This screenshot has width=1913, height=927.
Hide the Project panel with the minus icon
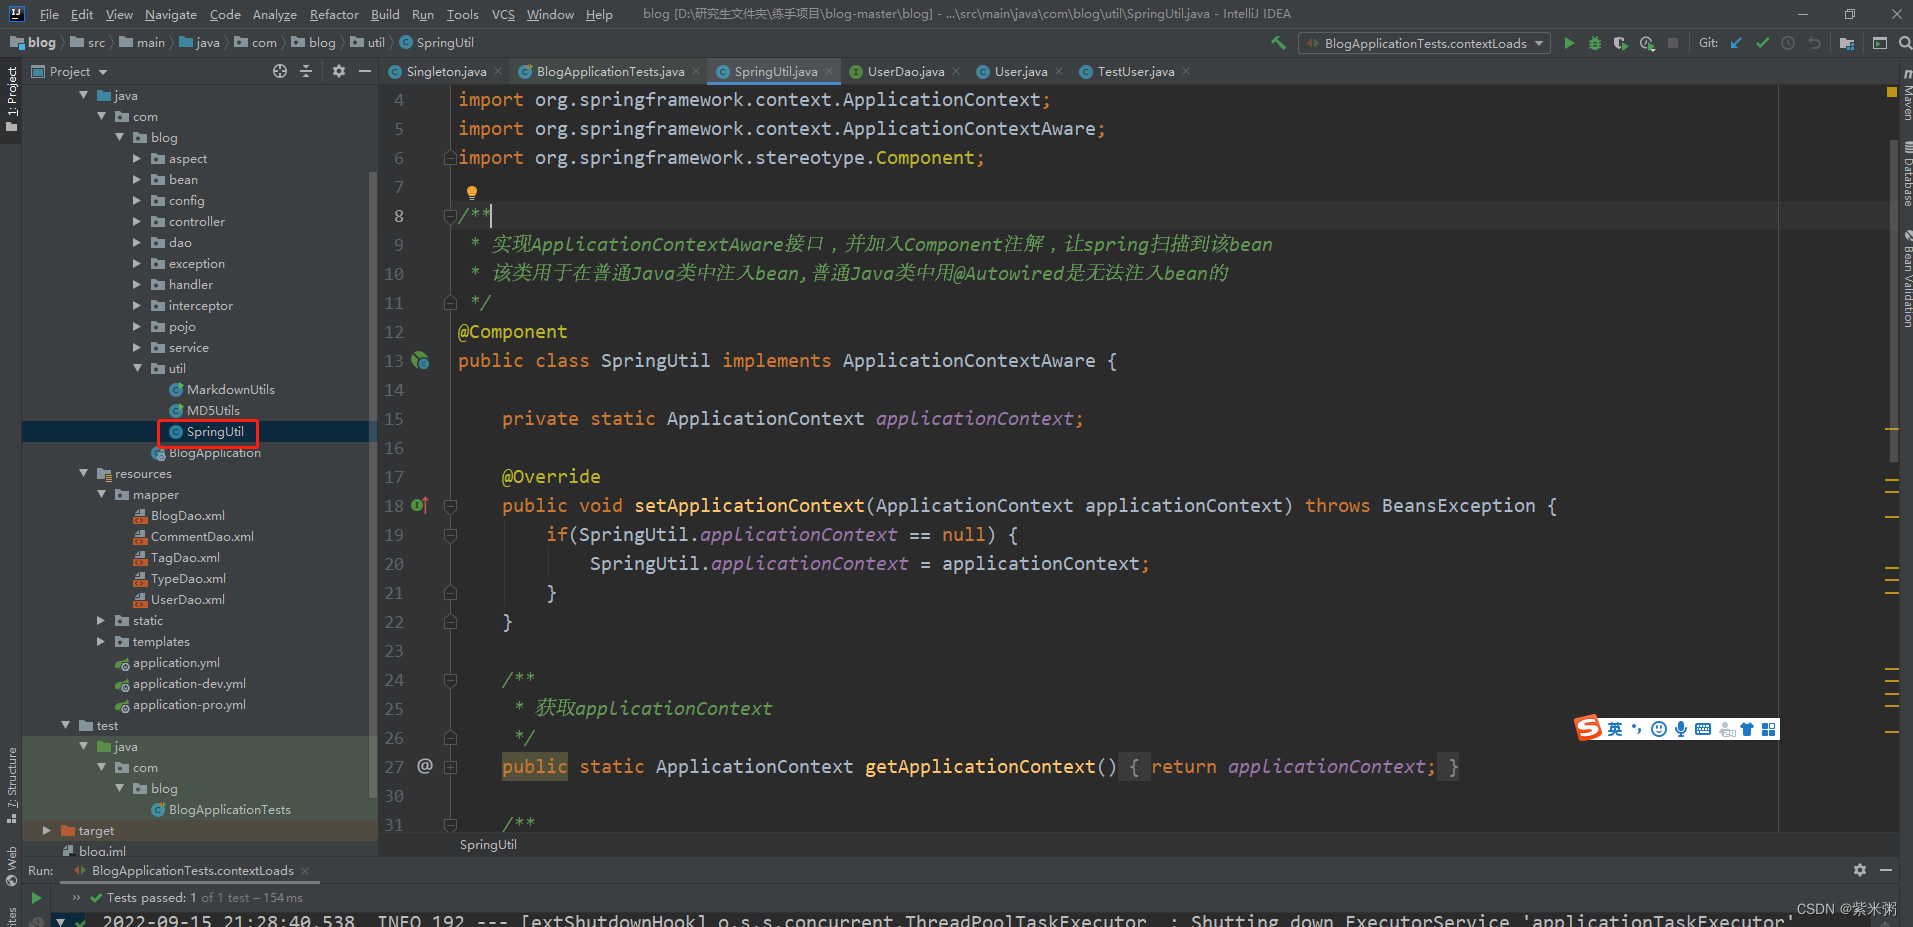point(365,71)
